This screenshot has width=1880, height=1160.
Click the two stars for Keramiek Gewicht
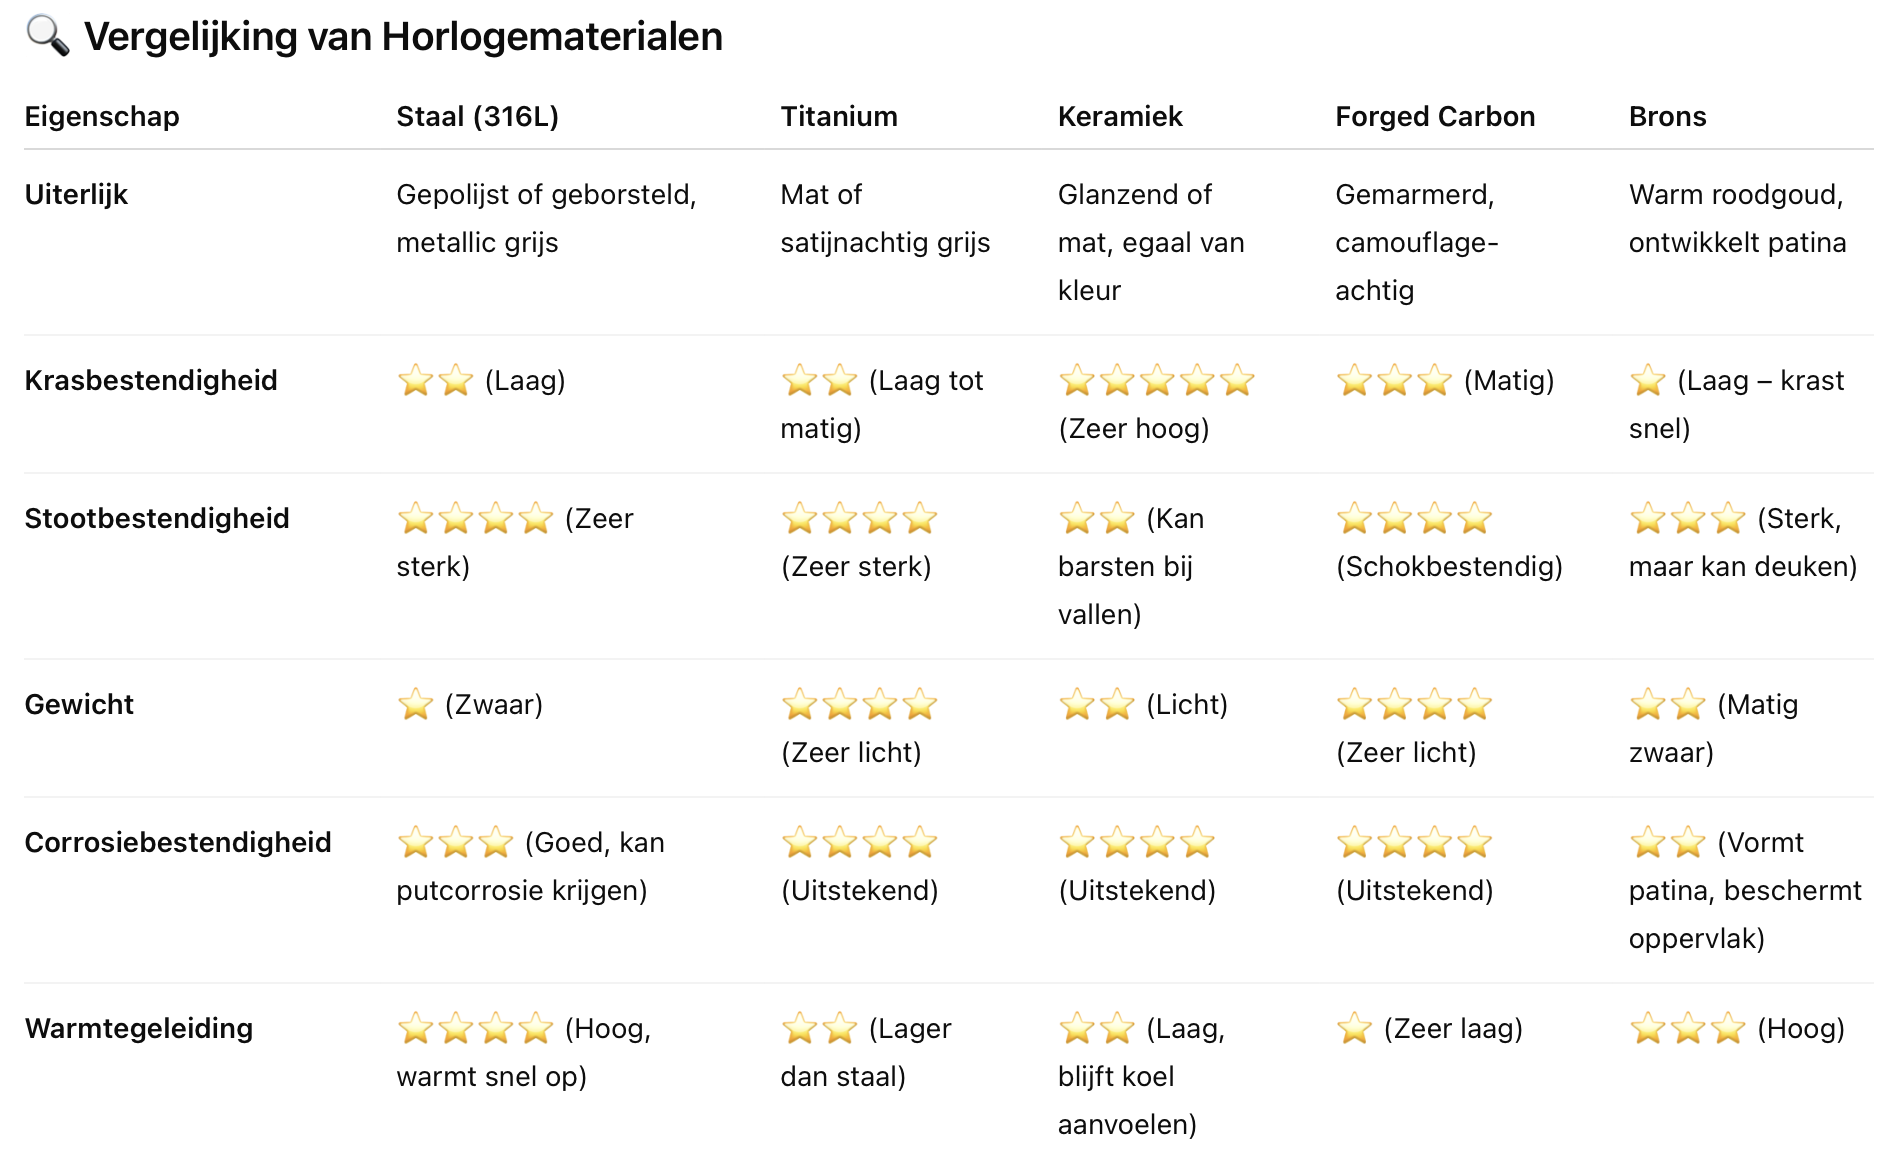pos(1097,705)
